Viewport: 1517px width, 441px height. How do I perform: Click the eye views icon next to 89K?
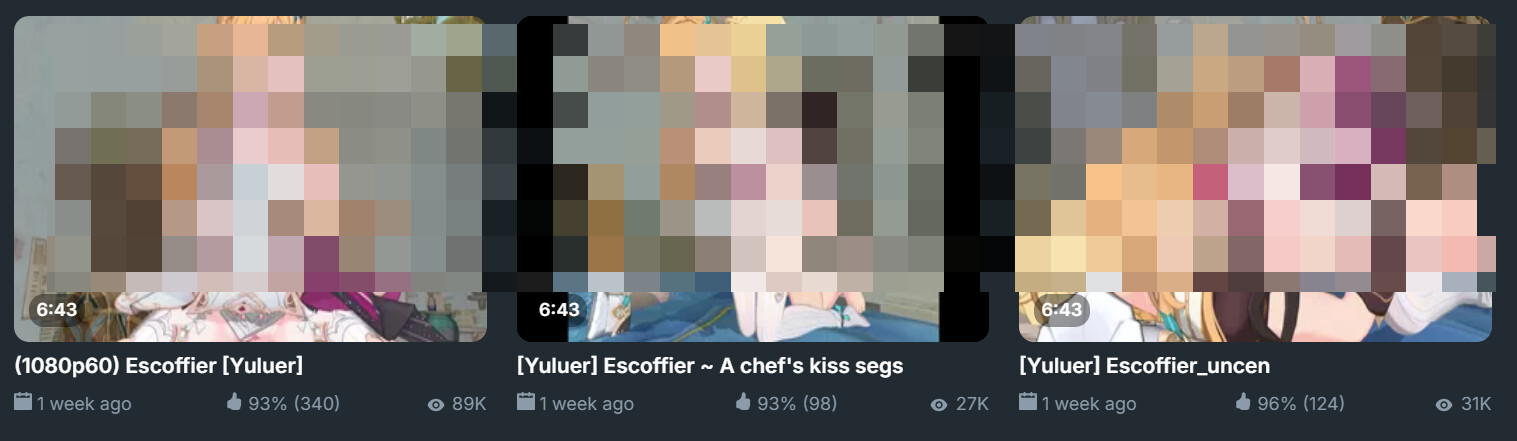435,404
